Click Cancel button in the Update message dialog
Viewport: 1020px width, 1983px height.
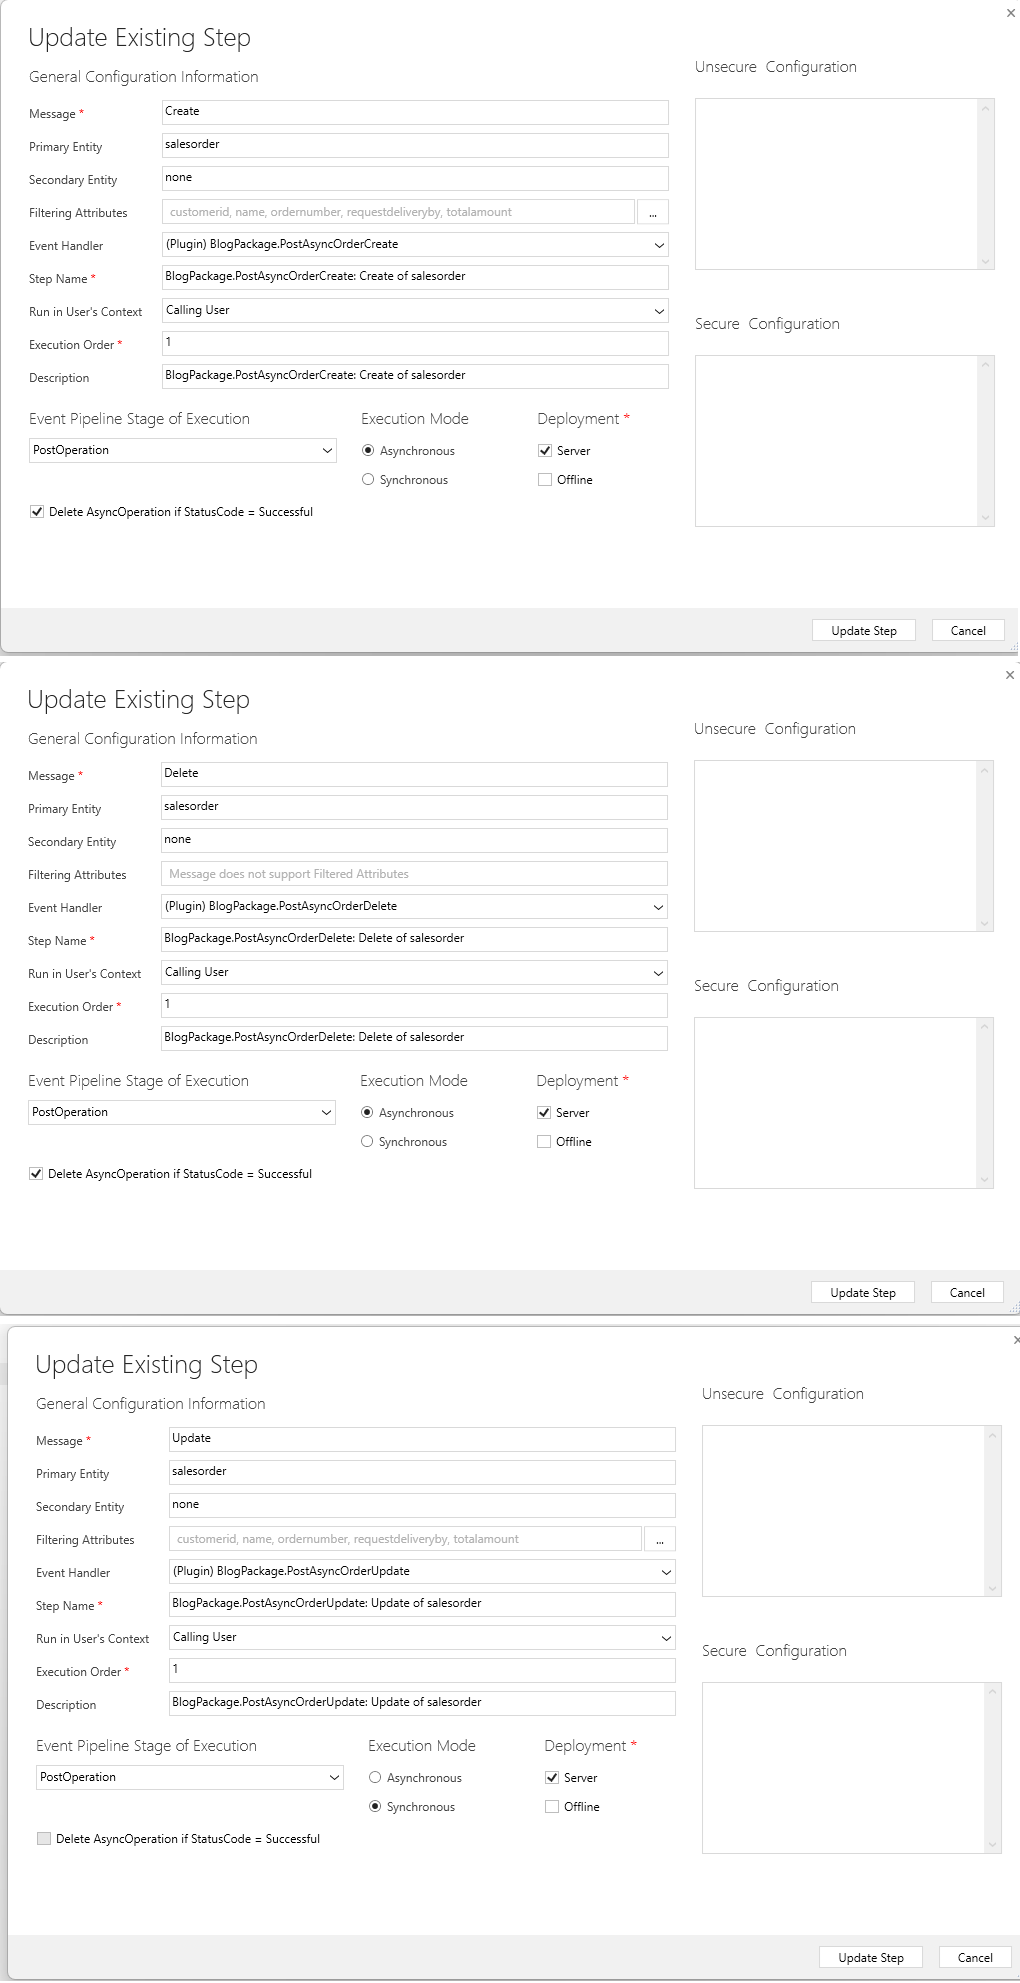pos(975,1958)
